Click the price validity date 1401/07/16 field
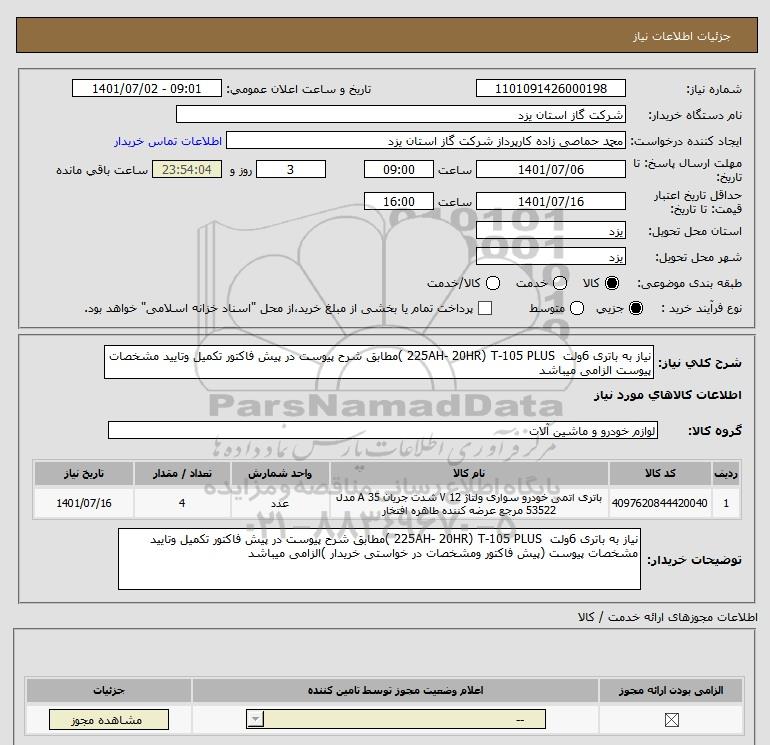 [x=550, y=201]
